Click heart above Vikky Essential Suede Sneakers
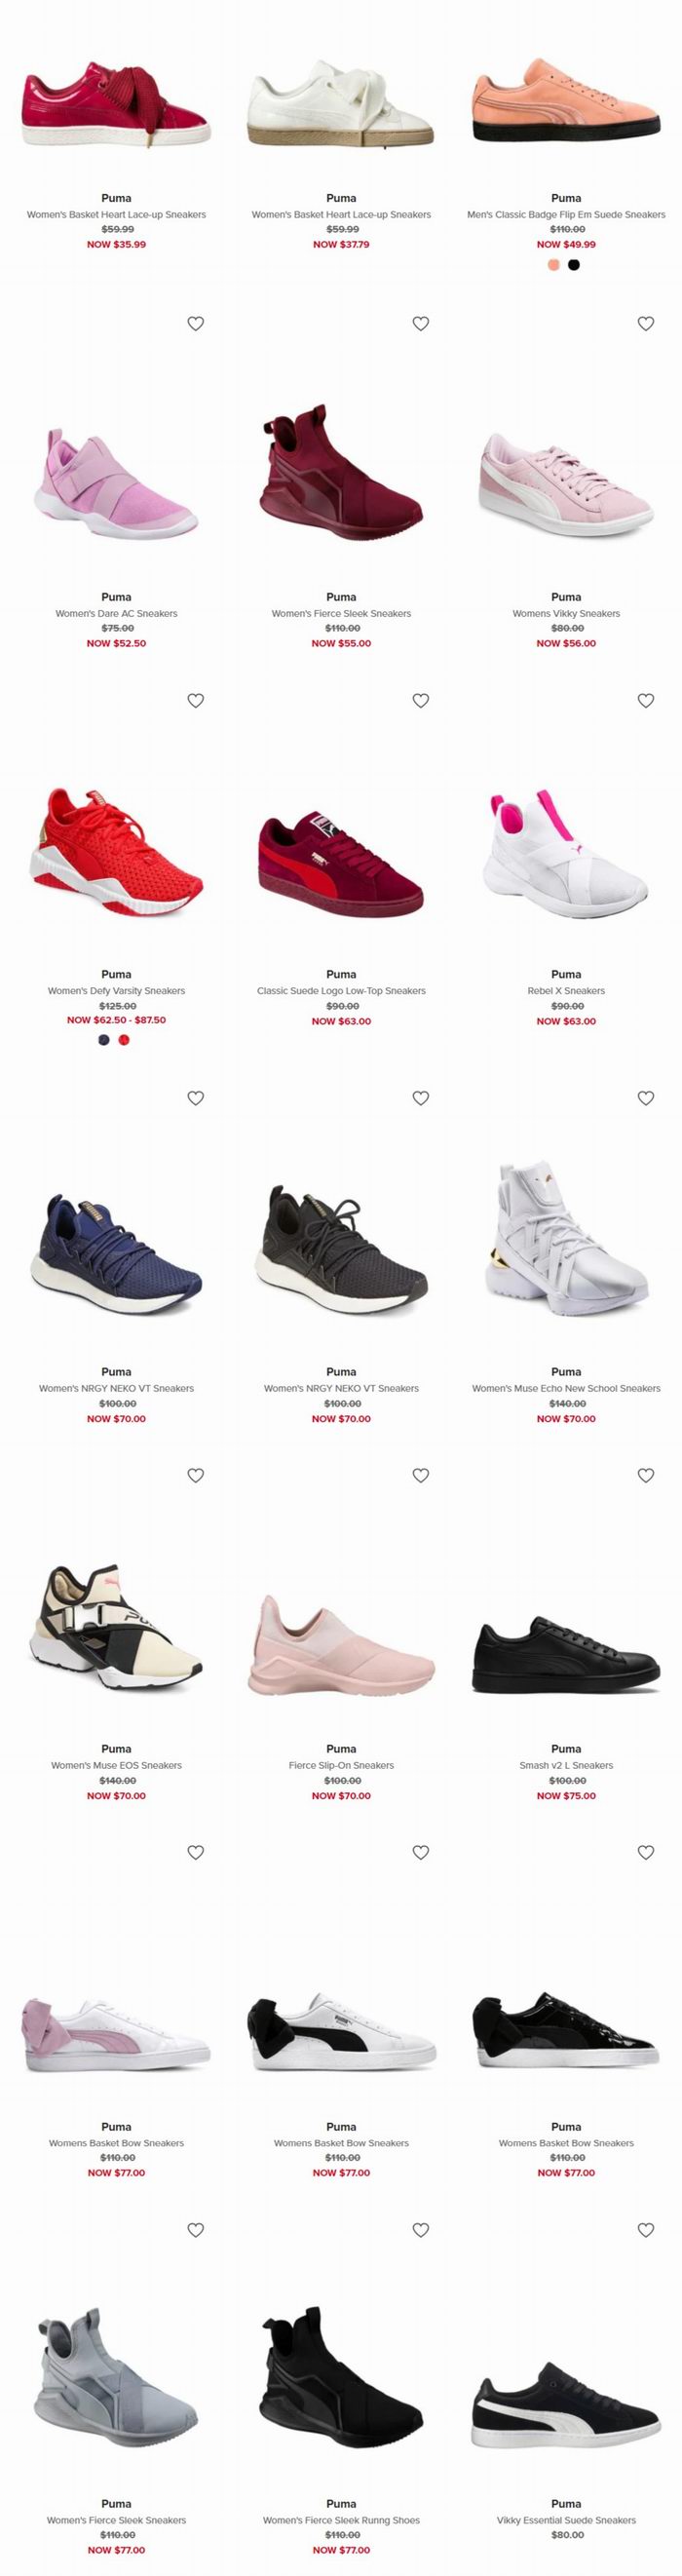682x2576 pixels. coord(646,2229)
